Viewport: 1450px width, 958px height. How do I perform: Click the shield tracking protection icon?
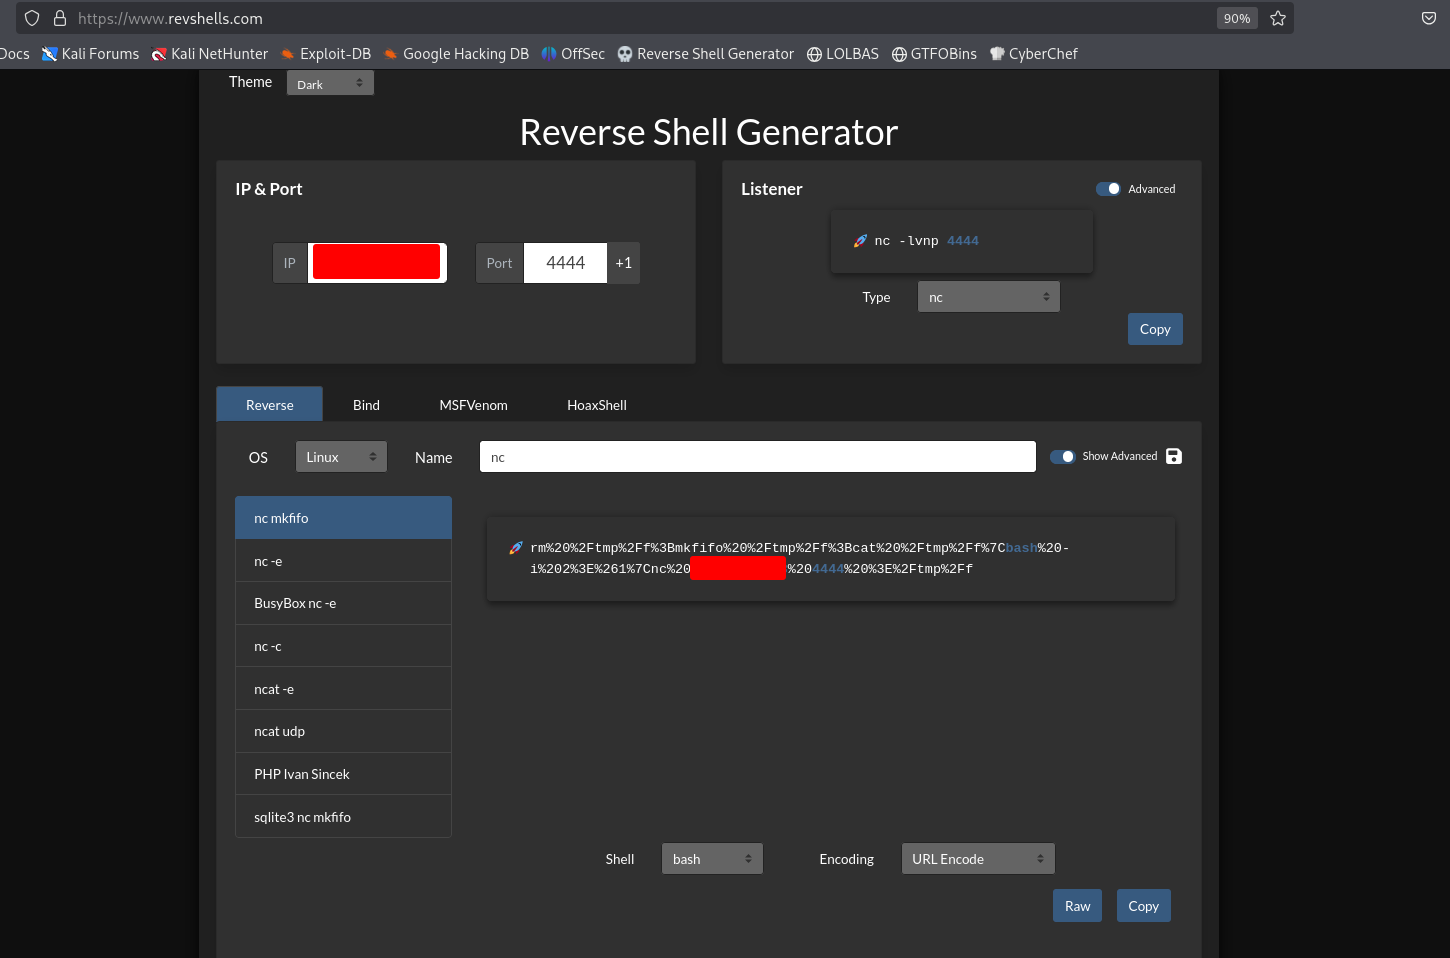tap(32, 18)
